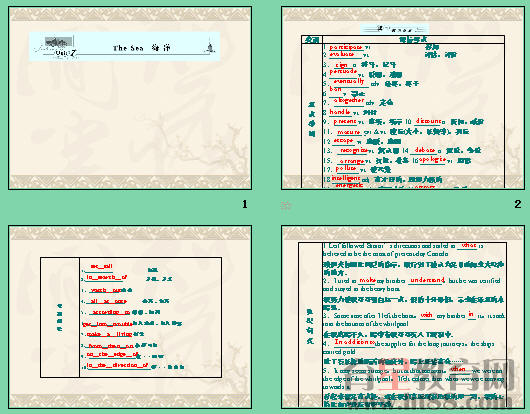Click the slide number 2 label

pyautogui.click(x=517, y=204)
